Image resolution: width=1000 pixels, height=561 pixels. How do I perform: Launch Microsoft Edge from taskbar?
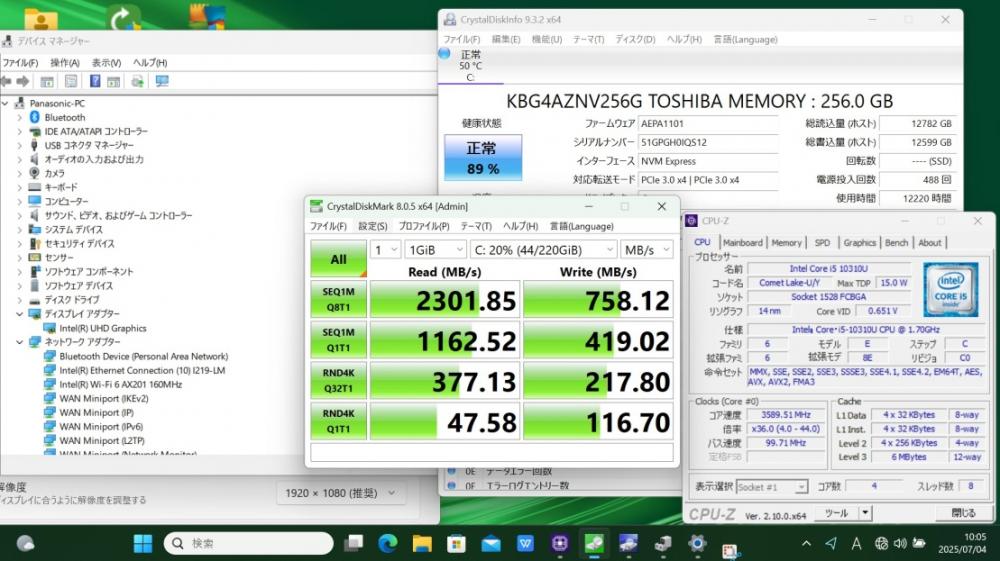click(x=387, y=544)
